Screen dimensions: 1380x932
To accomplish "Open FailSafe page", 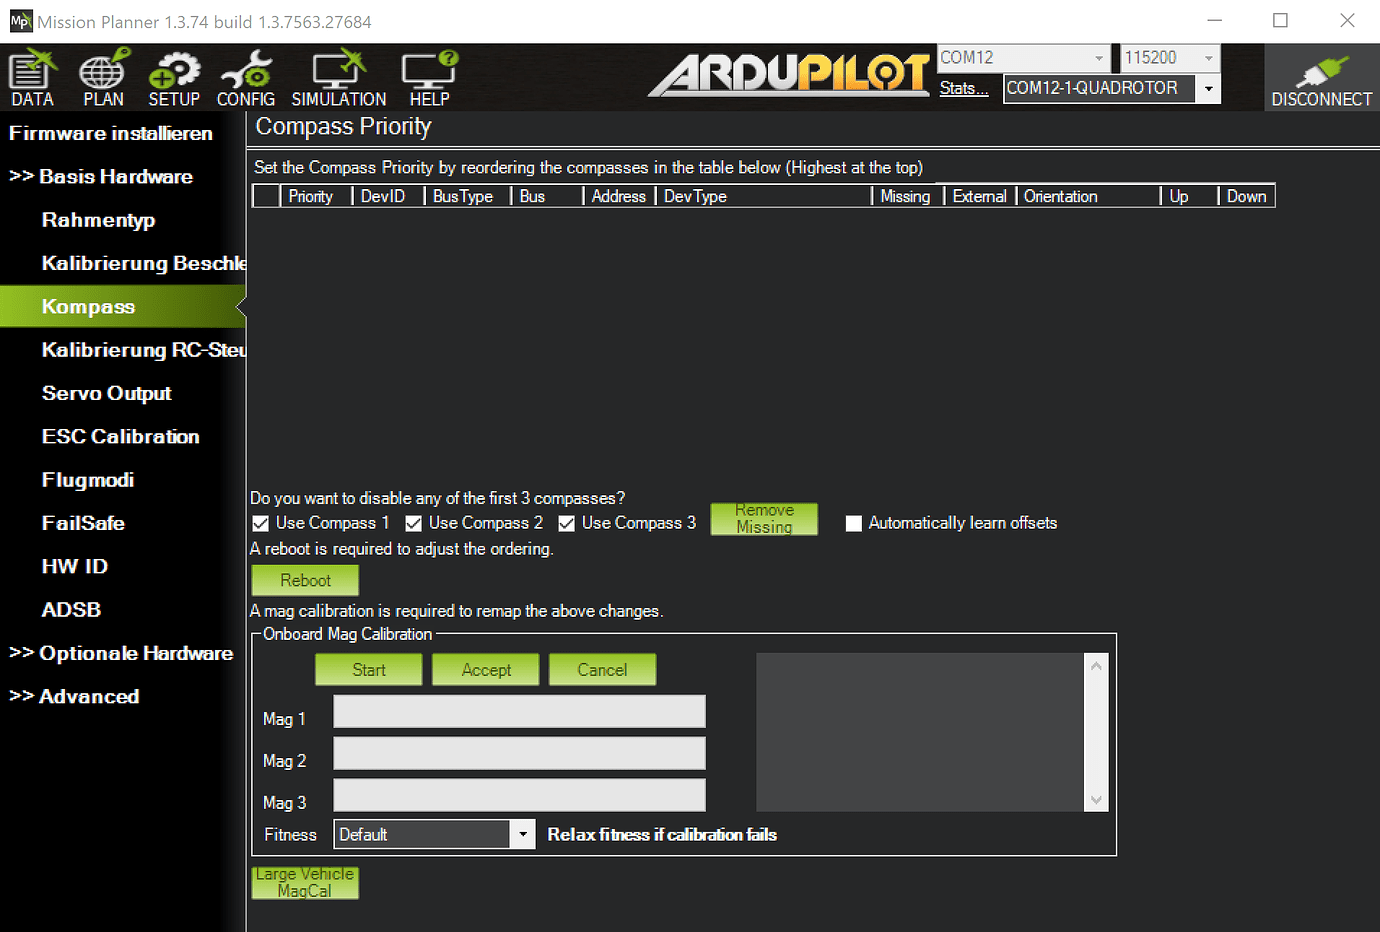I will point(83,523).
